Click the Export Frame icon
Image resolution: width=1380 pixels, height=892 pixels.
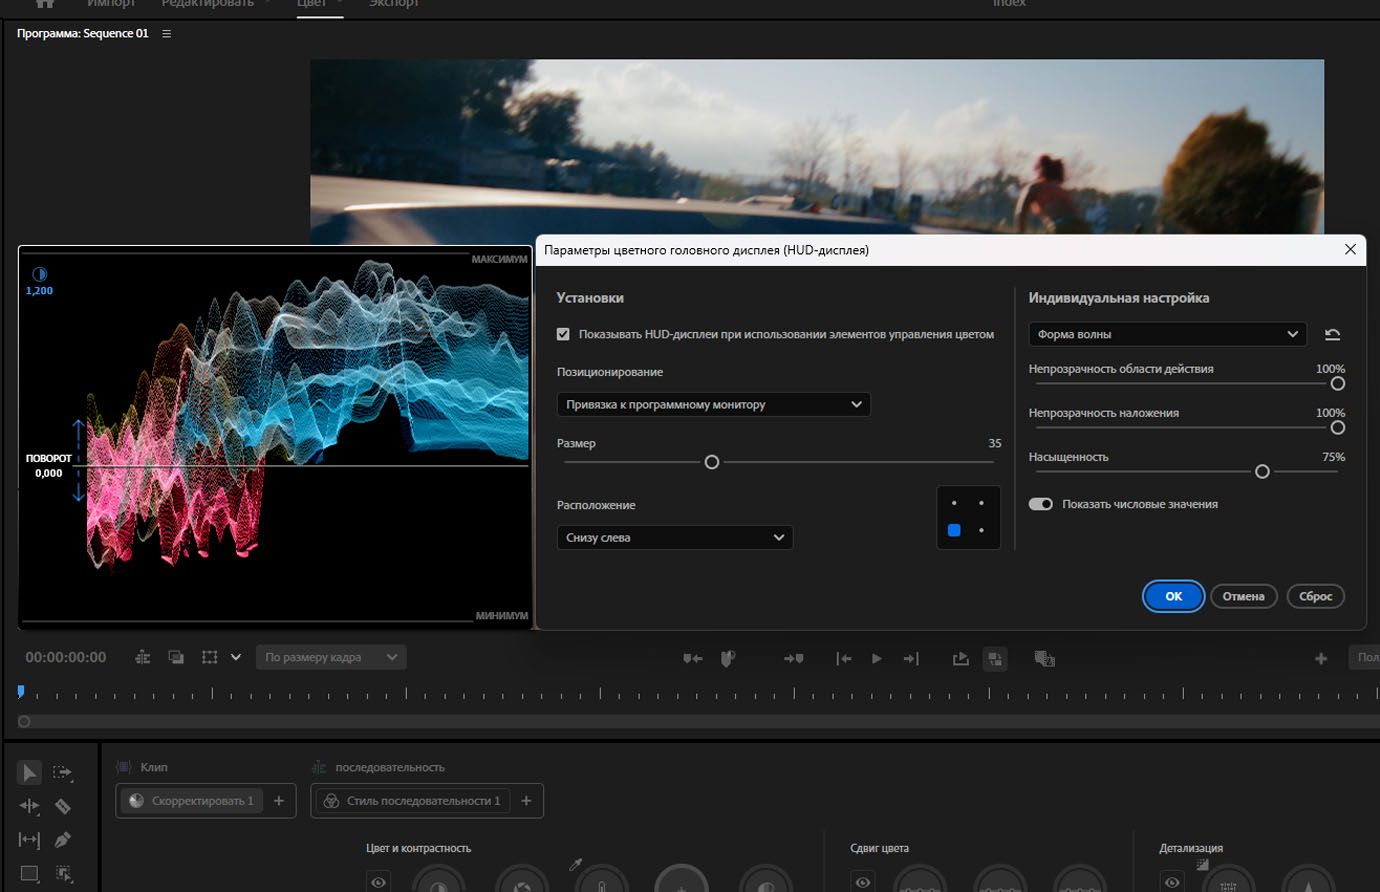click(960, 658)
